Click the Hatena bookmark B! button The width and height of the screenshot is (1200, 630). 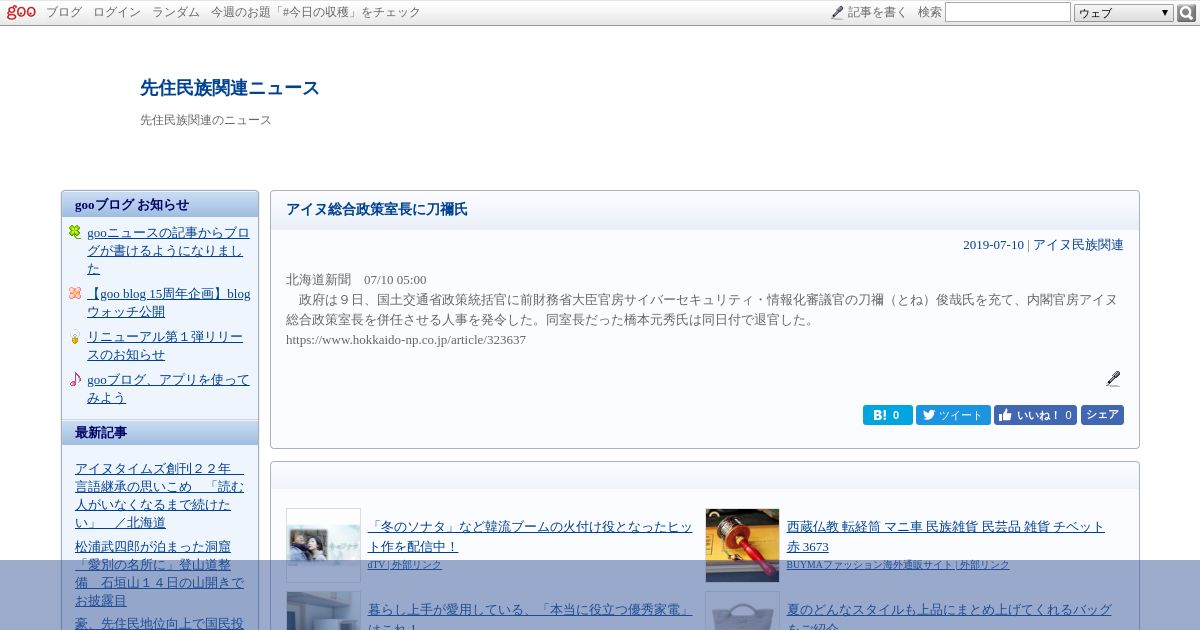tap(888, 415)
